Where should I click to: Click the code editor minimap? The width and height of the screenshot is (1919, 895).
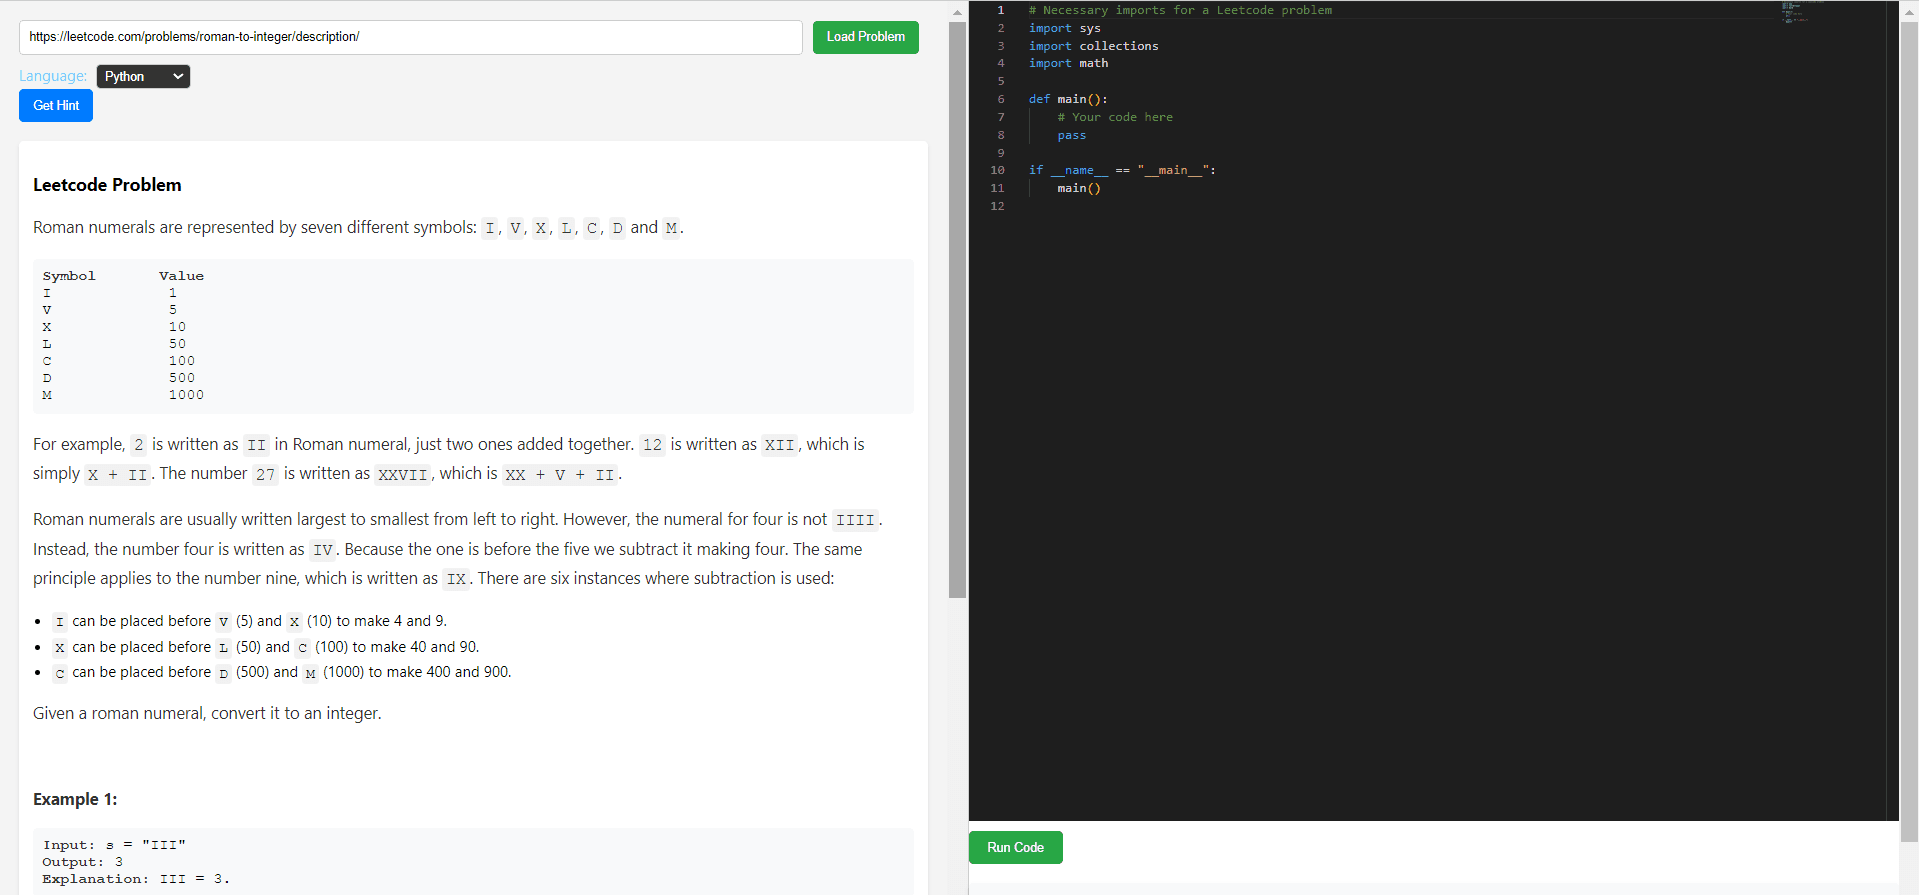1801,12
